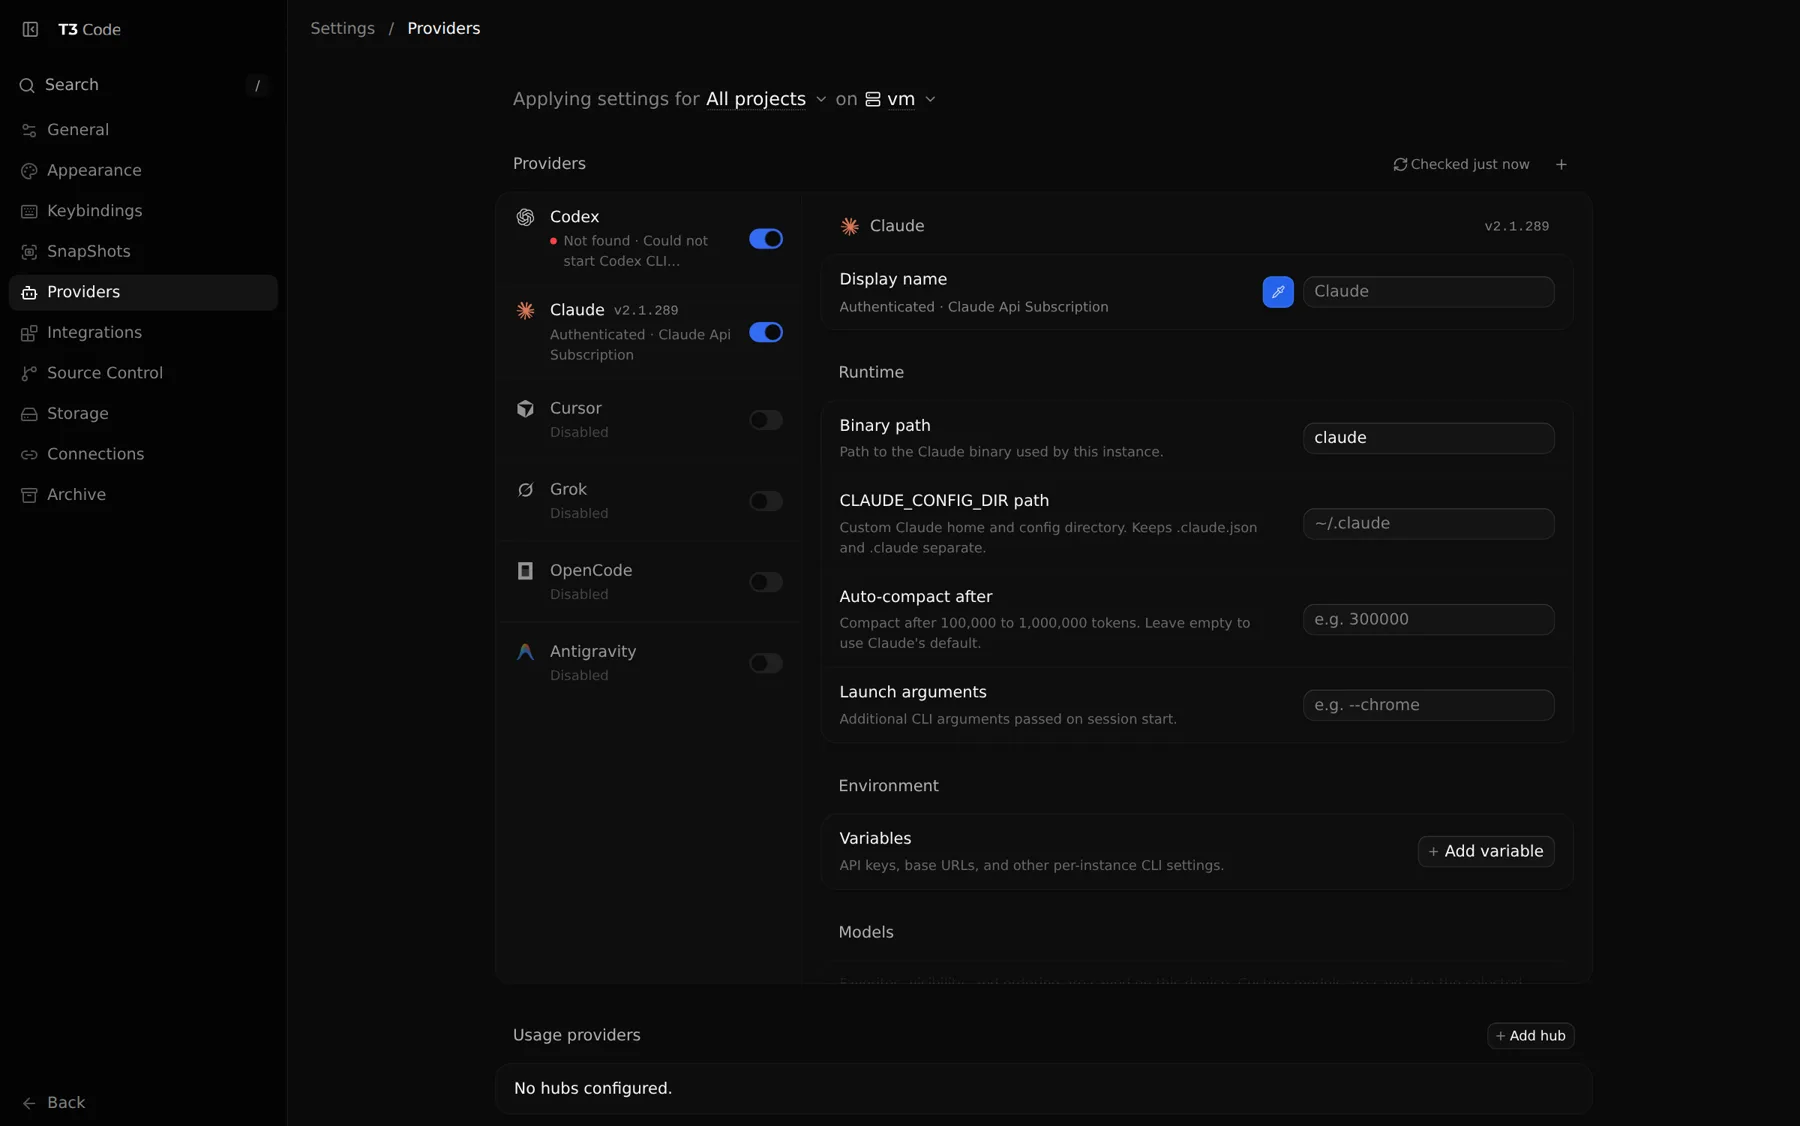Open the All projects scope dropdown
Image resolution: width=1800 pixels, height=1126 pixels.
point(766,99)
